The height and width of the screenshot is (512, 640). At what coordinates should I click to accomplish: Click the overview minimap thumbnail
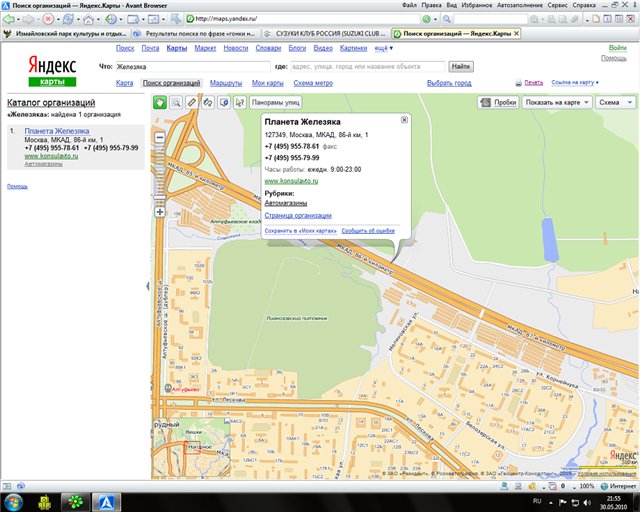click(191, 448)
